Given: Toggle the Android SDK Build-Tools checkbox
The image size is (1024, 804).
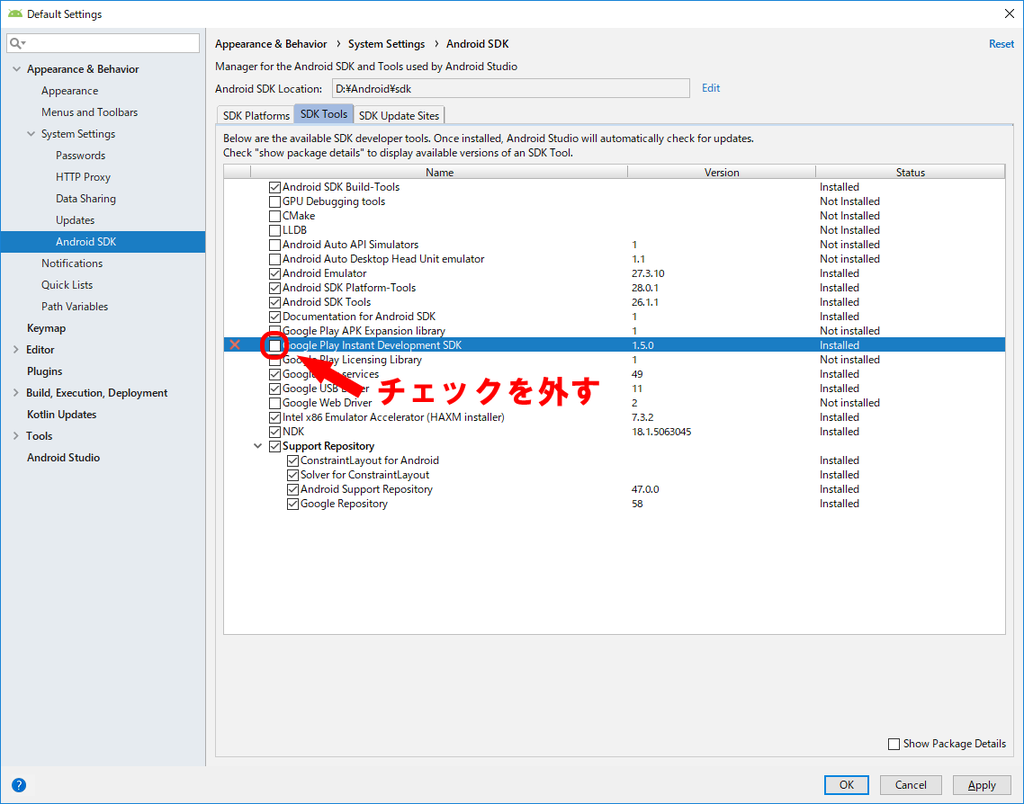Looking at the screenshot, I should (275, 187).
